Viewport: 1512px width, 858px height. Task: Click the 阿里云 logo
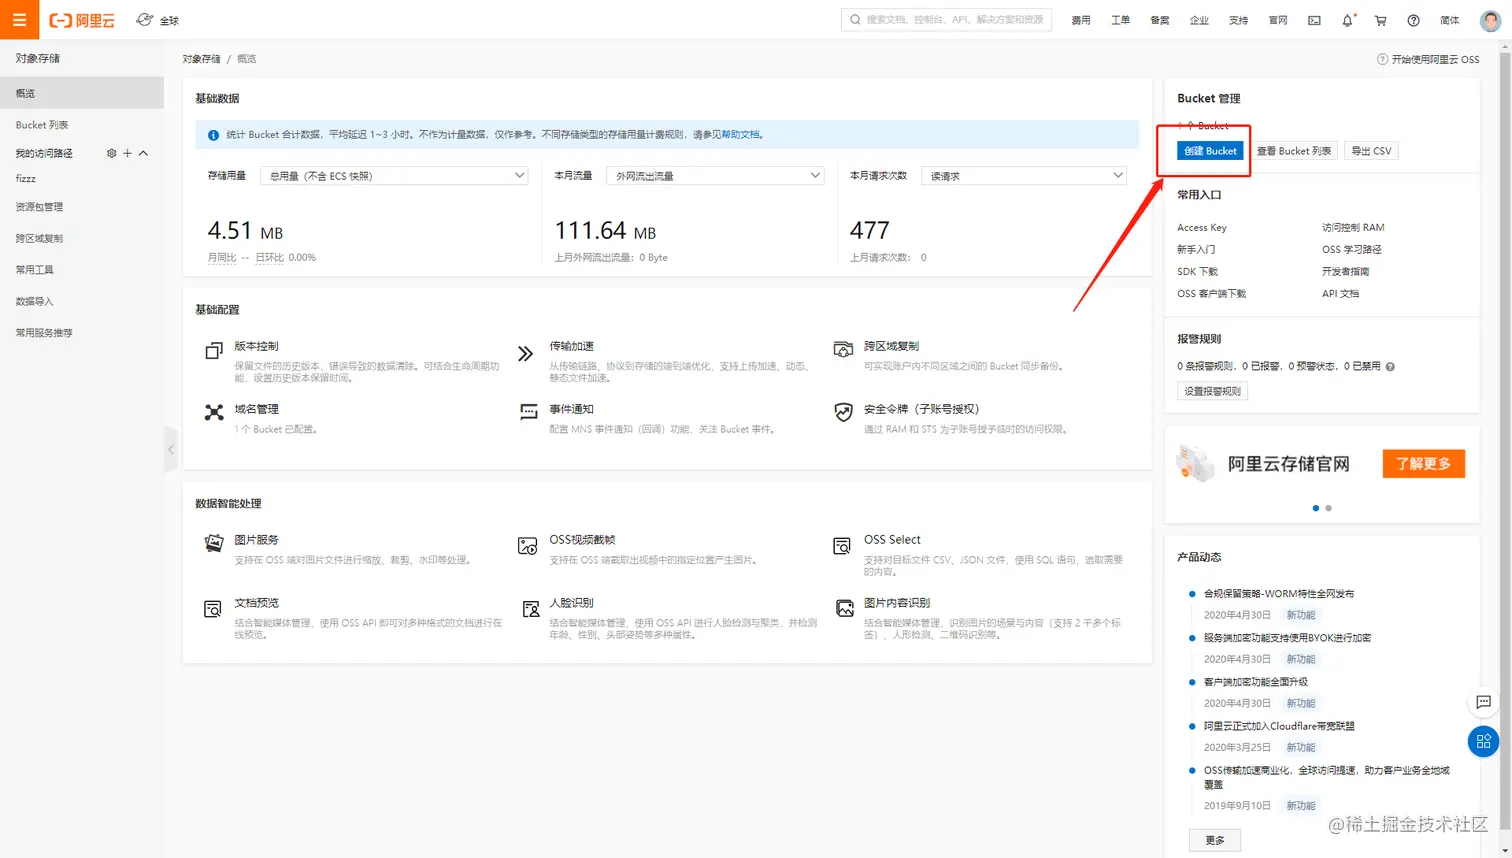point(82,20)
